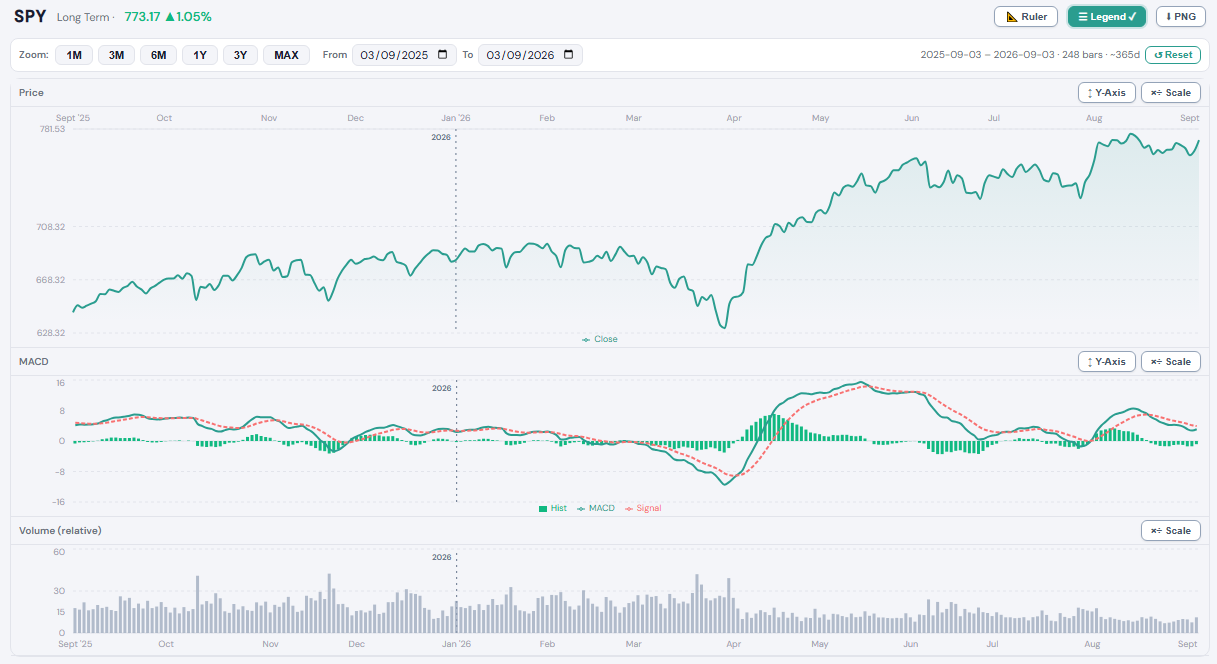Click the Long Term label
Viewport: 1217px width, 664px height.
pyautogui.click(x=83, y=17)
